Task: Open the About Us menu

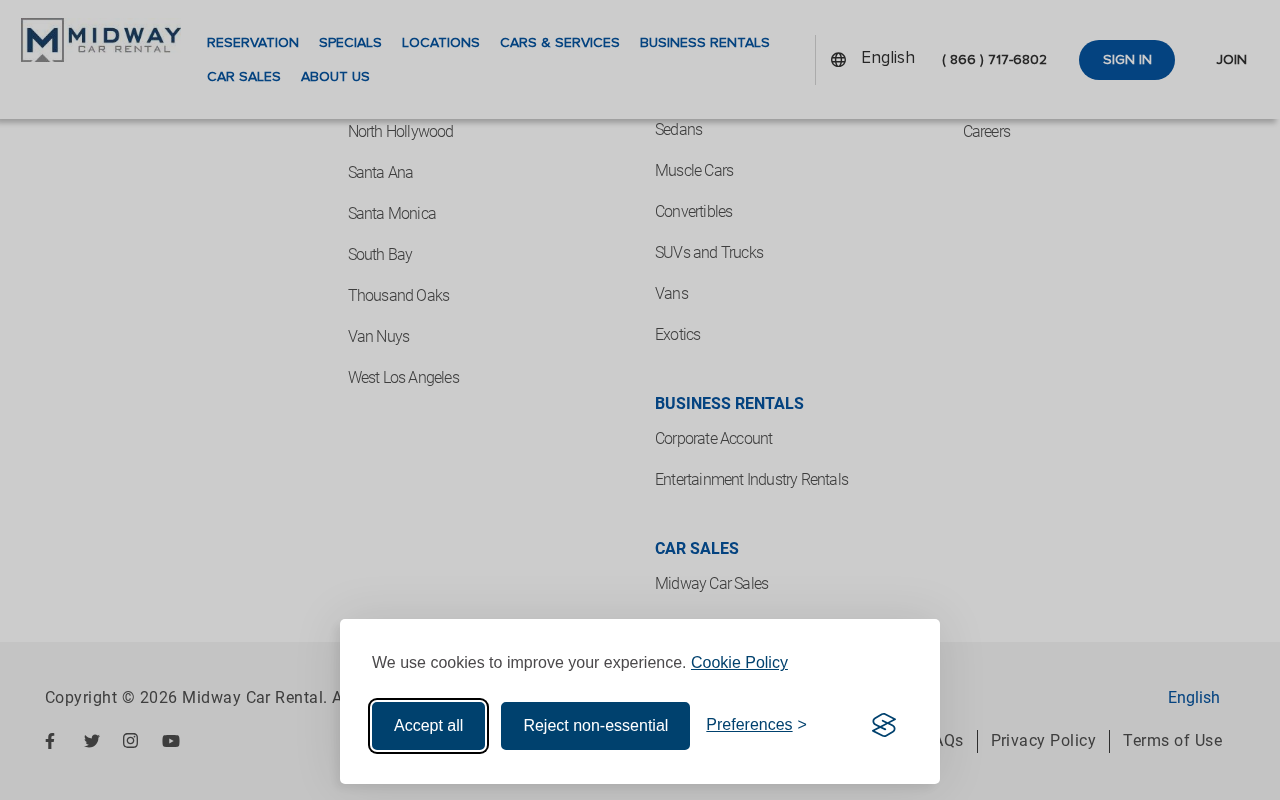Action: click(335, 77)
